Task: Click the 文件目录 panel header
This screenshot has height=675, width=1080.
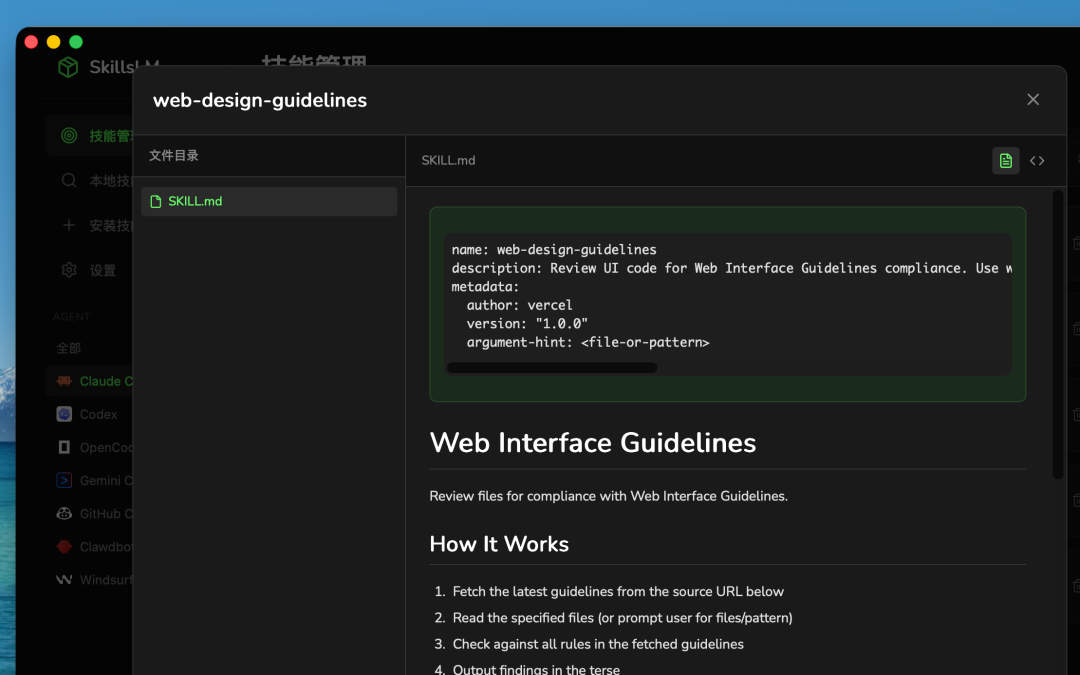Action: pos(174,156)
